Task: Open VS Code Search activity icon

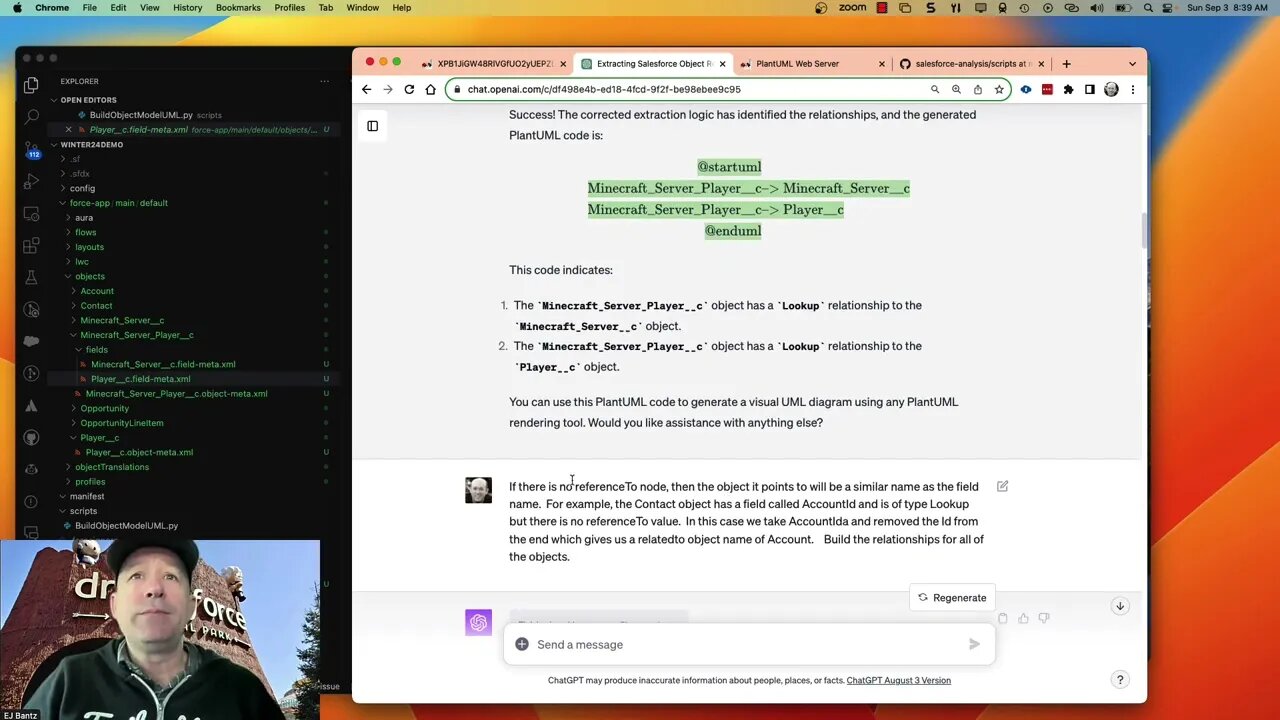Action: pos(31,118)
